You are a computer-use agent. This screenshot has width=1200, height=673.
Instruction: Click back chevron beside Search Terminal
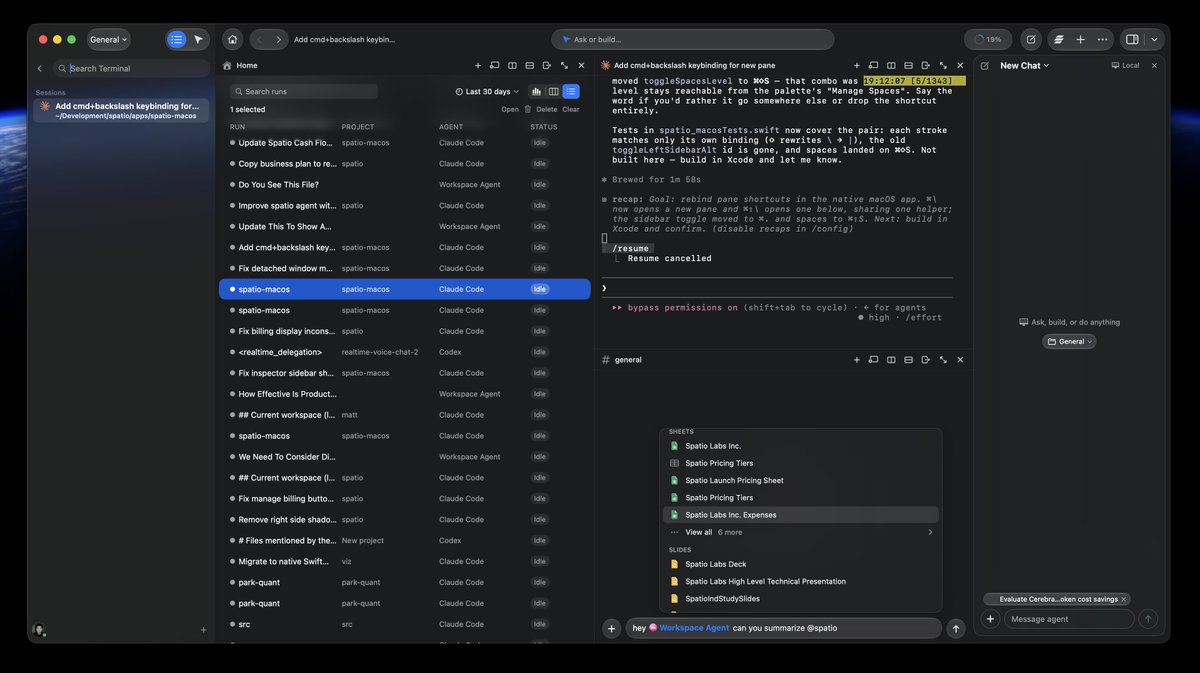tap(40, 69)
